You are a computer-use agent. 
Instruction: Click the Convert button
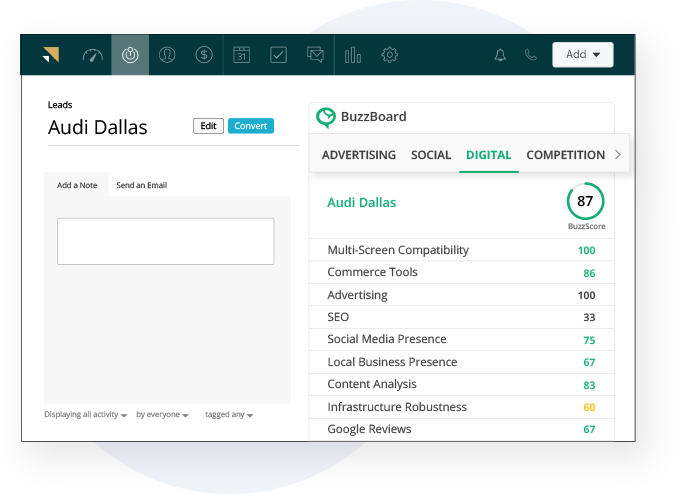tap(251, 126)
